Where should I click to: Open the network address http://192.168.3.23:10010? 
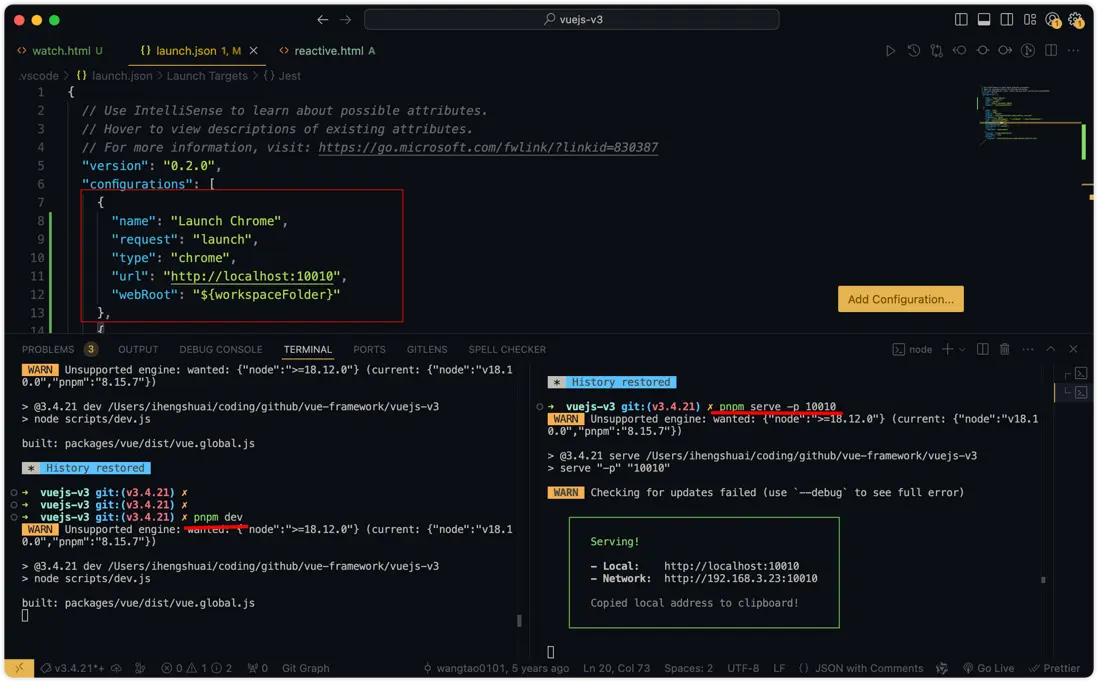point(740,579)
